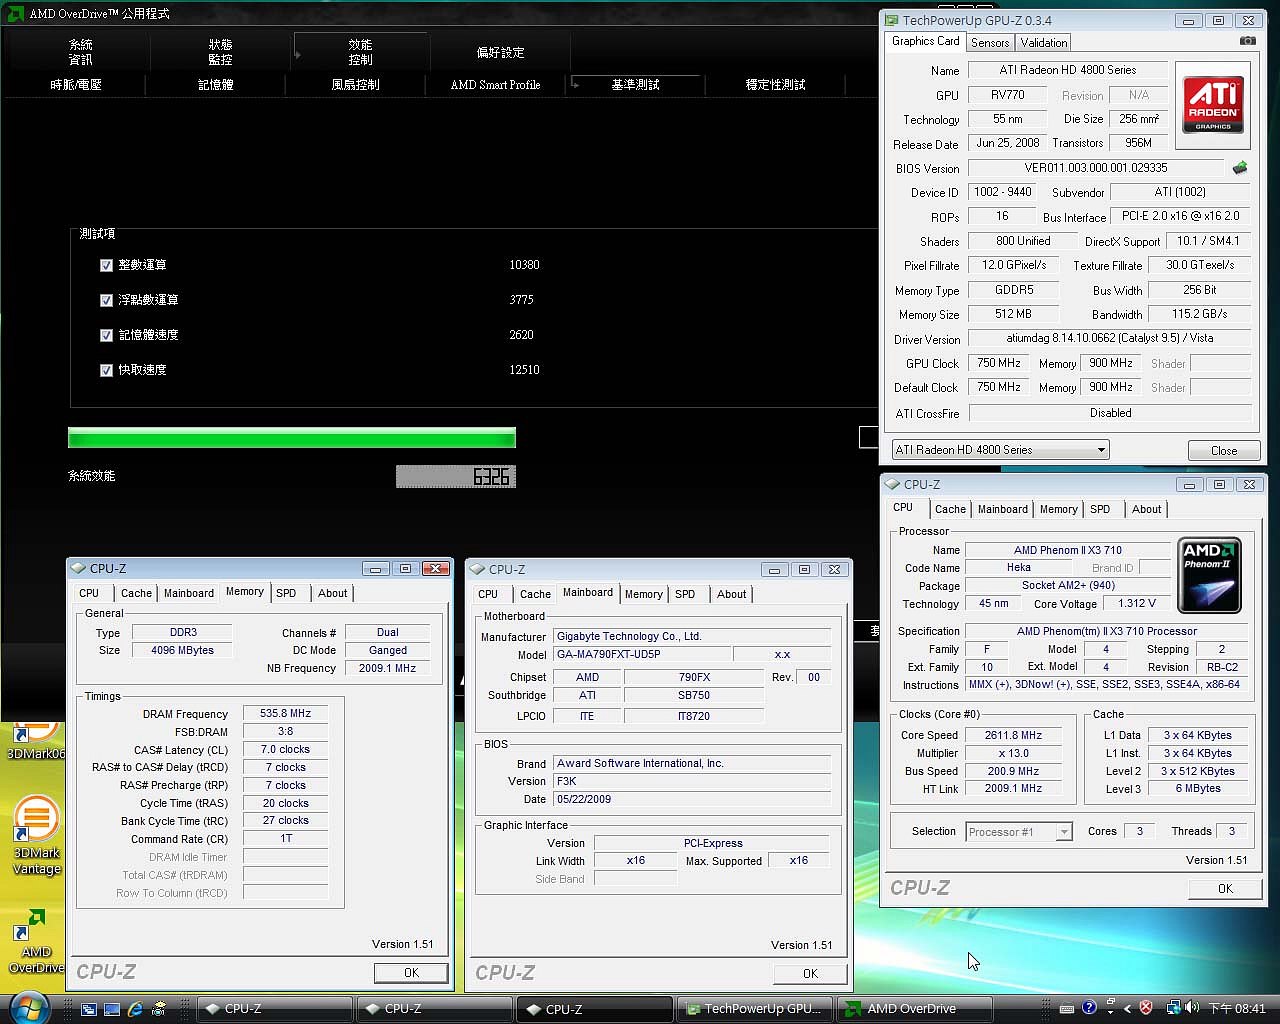This screenshot has width=1280, height=1024.
Task: Open the ATI Radeon HD 4800 Series dropdown
Action: pyautogui.click(x=1000, y=450)
